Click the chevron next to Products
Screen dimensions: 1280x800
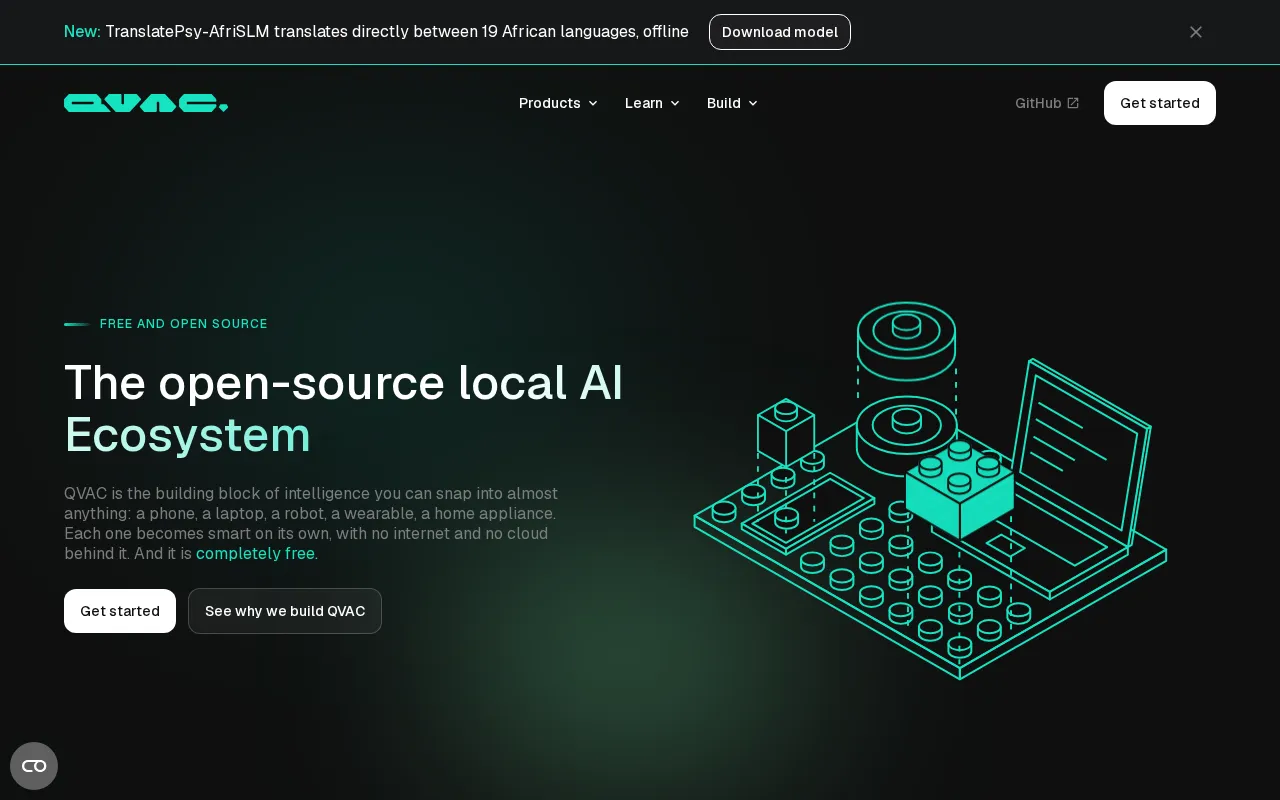click(x=593, y=103)
